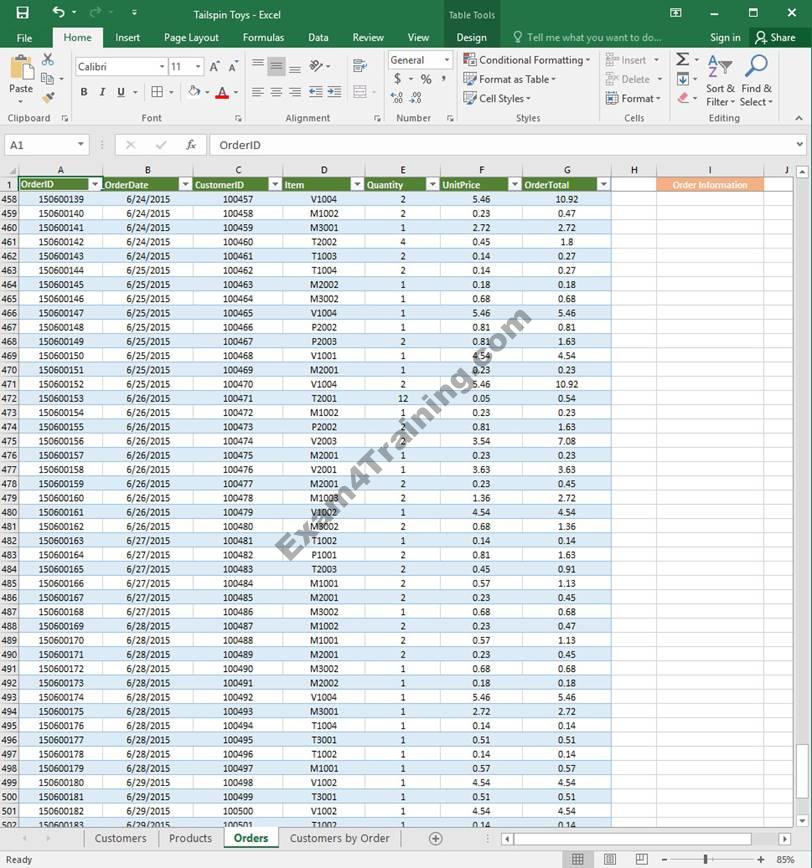Image resolution: width=812 pixels, height=868 pixels.
Task: Click the Insert Function fx icon
Action: [x=191, y=145]
